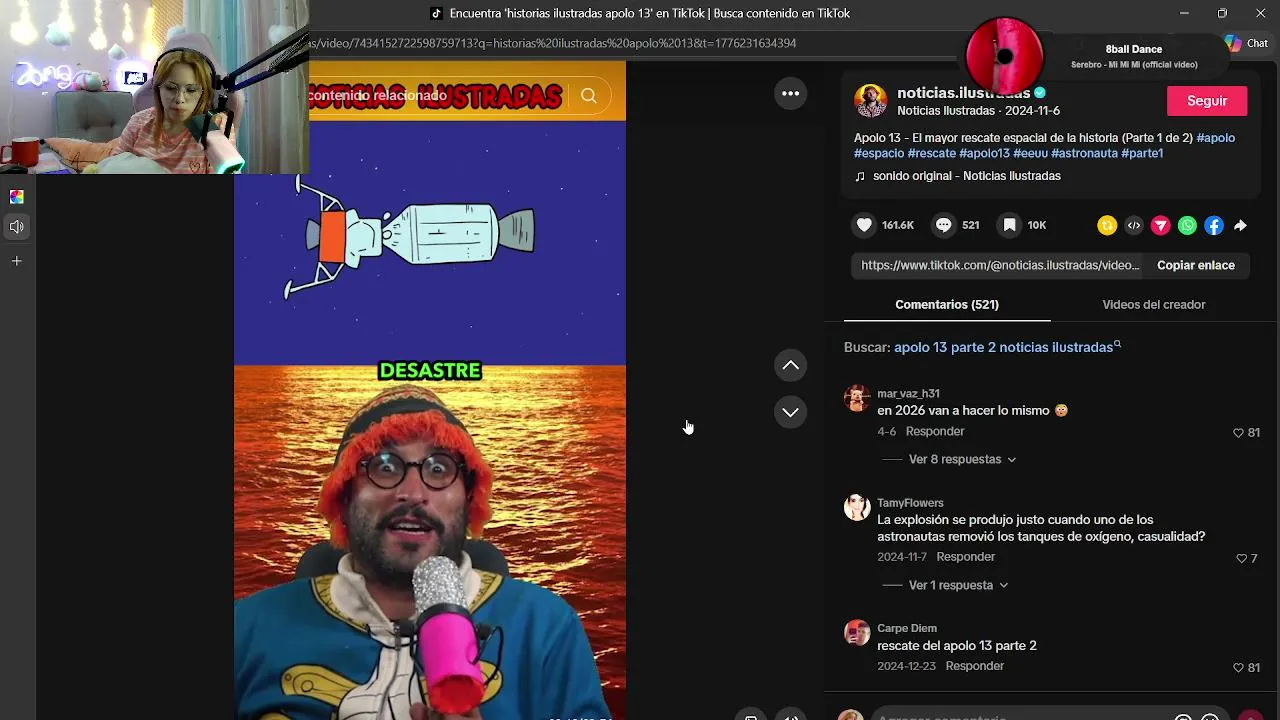Click the plus icon in left sidebar
1280x720 pixels.
pos(17,261)
